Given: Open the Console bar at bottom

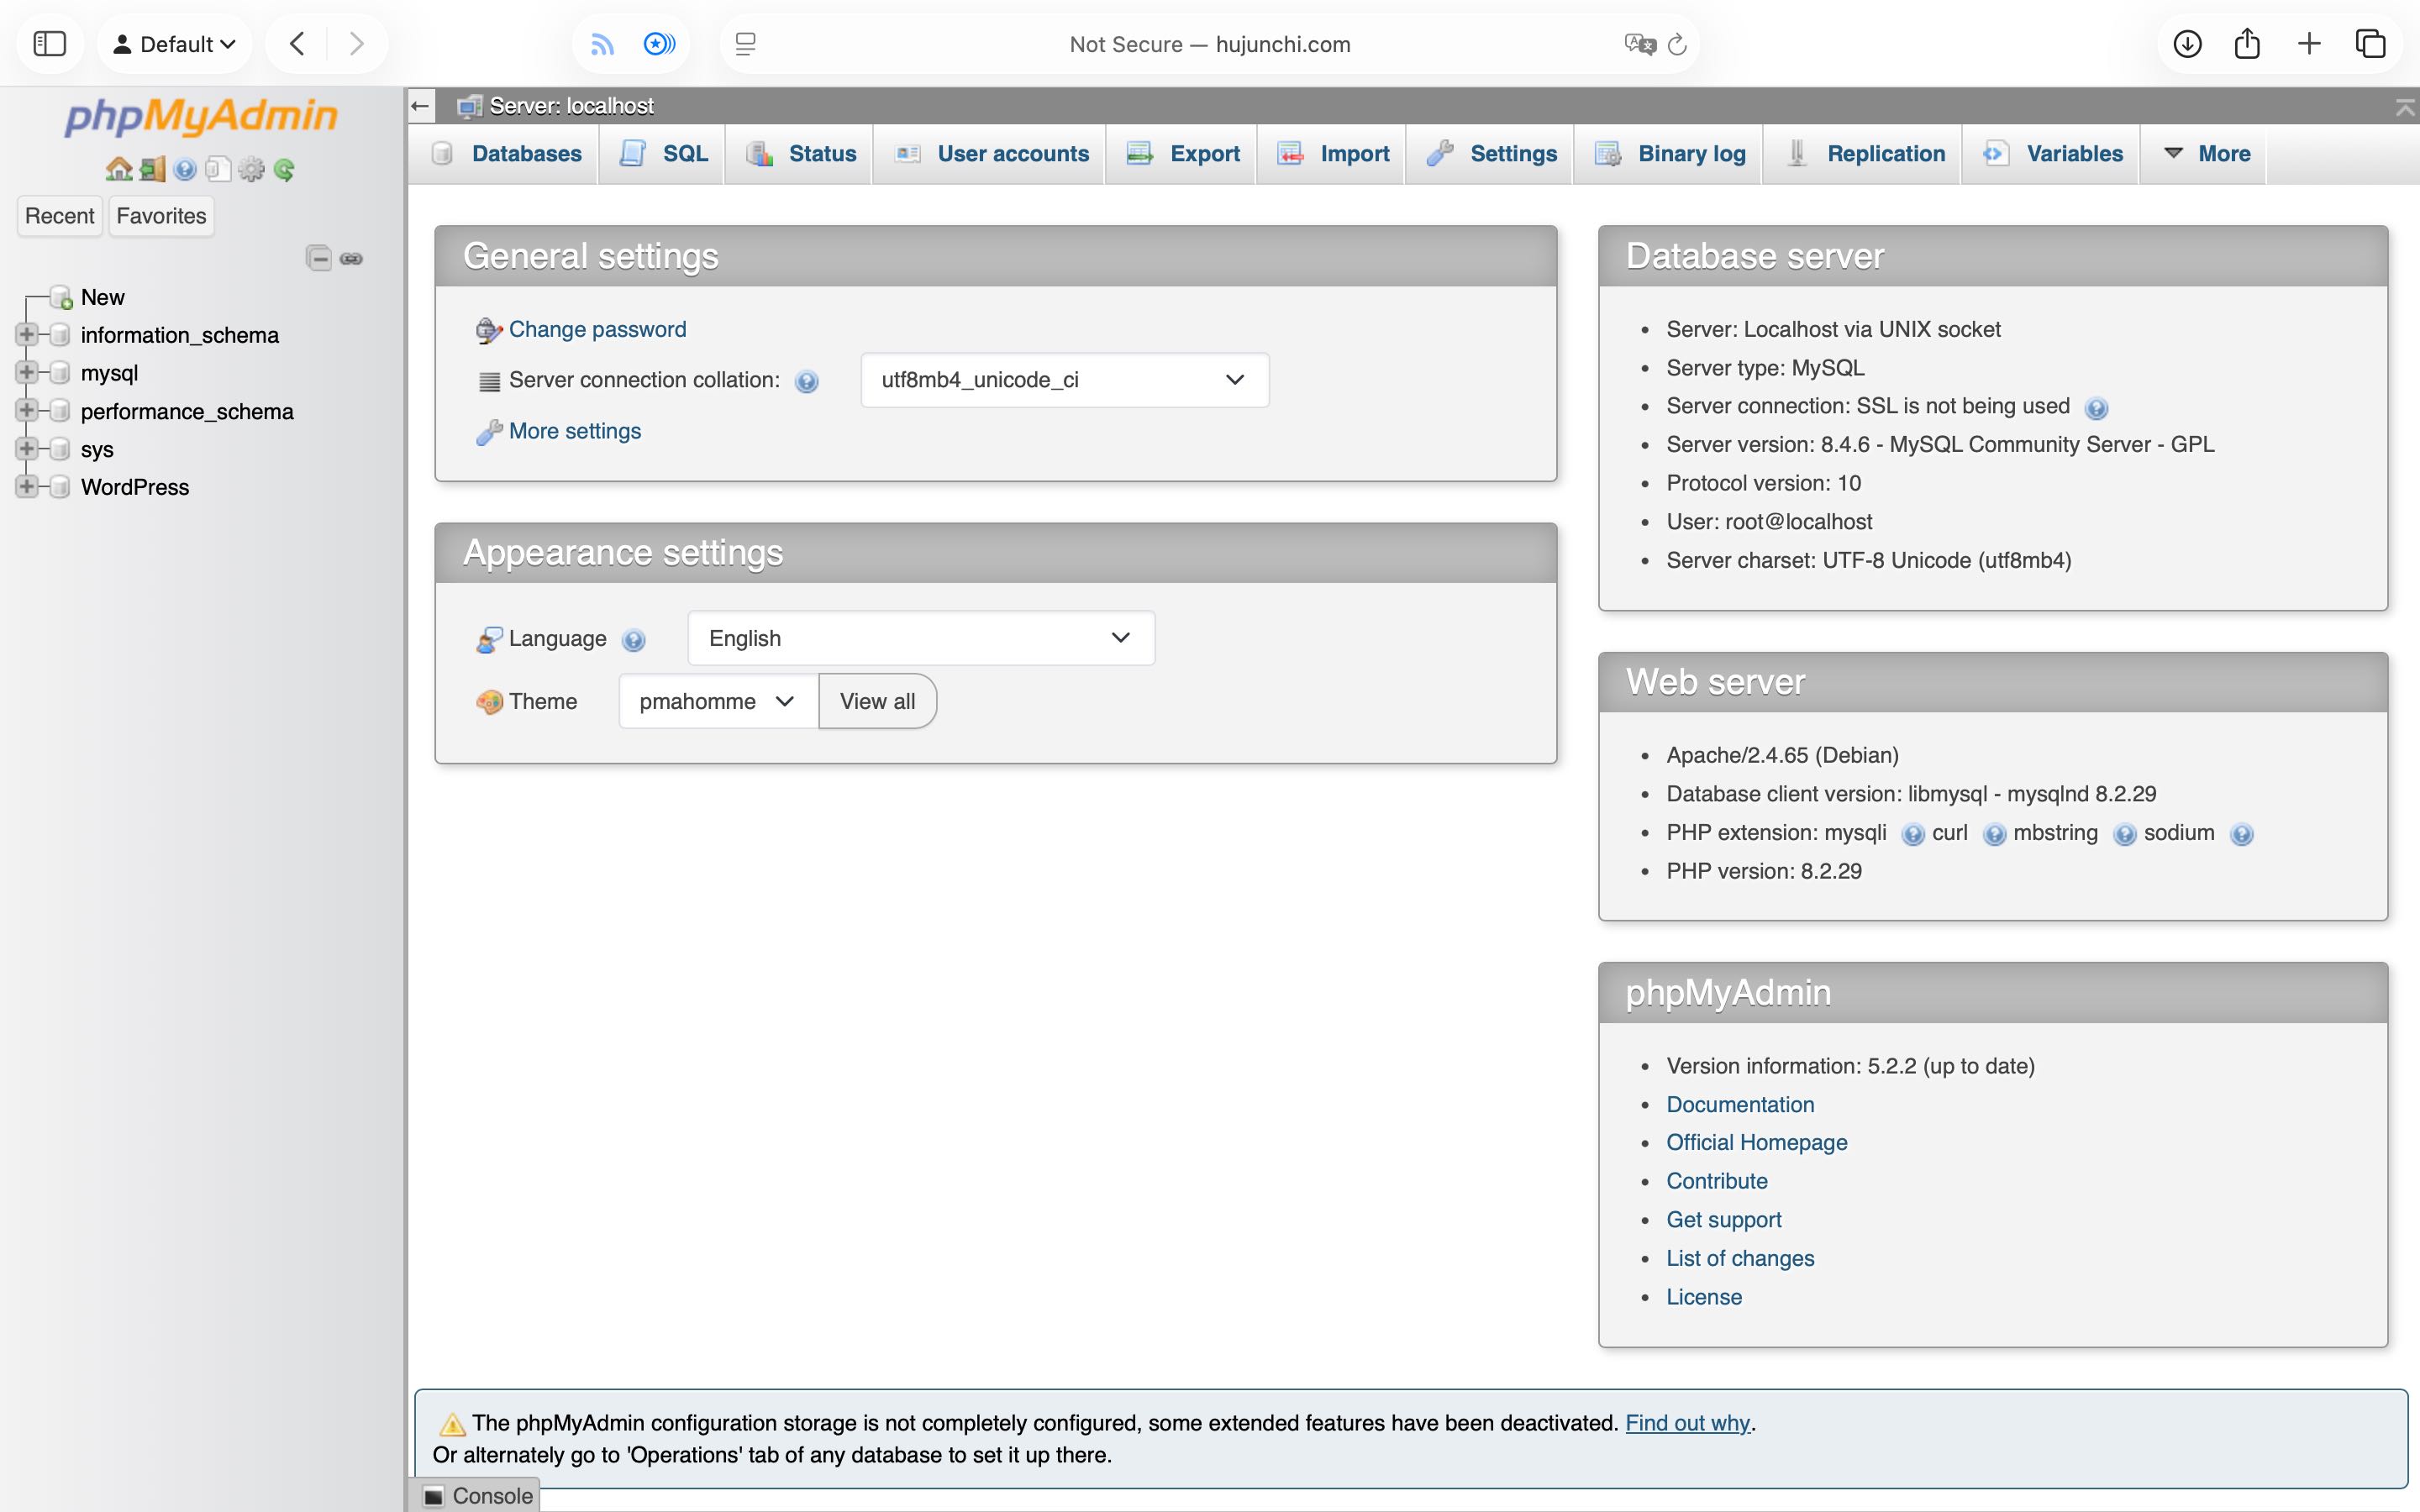Looking at the screenshot, I should point(478,1495).
